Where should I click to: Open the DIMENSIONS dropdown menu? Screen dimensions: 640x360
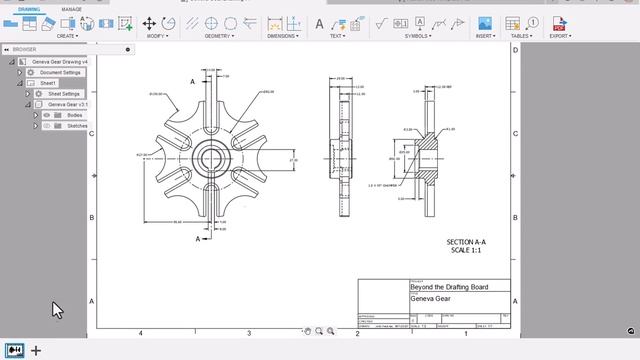point(283,36)
